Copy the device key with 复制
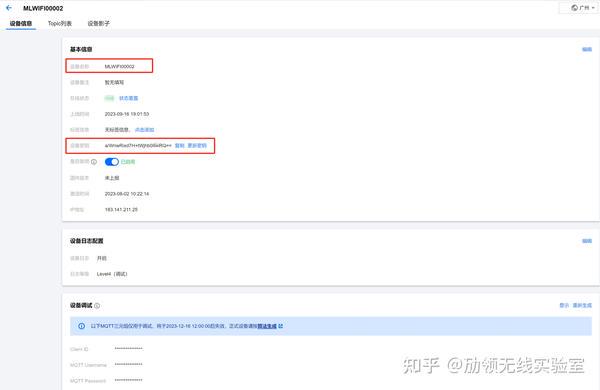The image size is (600, 390). pos(179,145)
